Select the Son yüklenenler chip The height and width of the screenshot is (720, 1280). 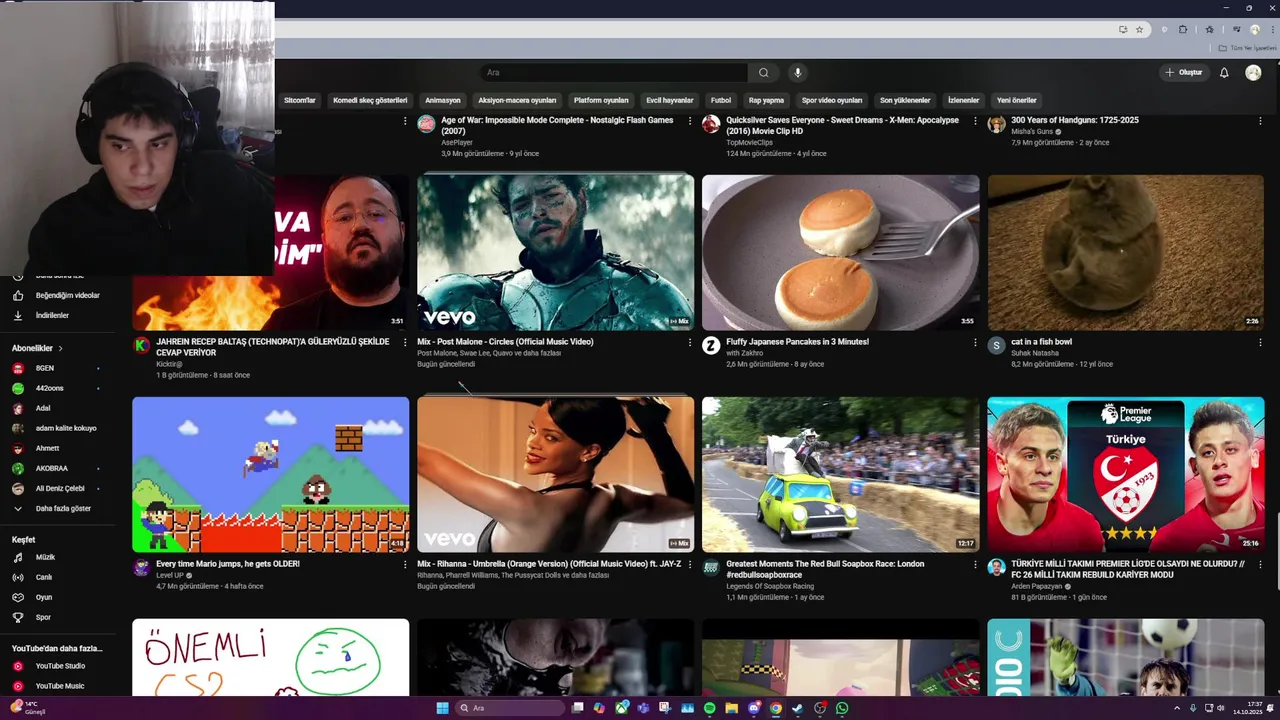[x=905, y=100]
